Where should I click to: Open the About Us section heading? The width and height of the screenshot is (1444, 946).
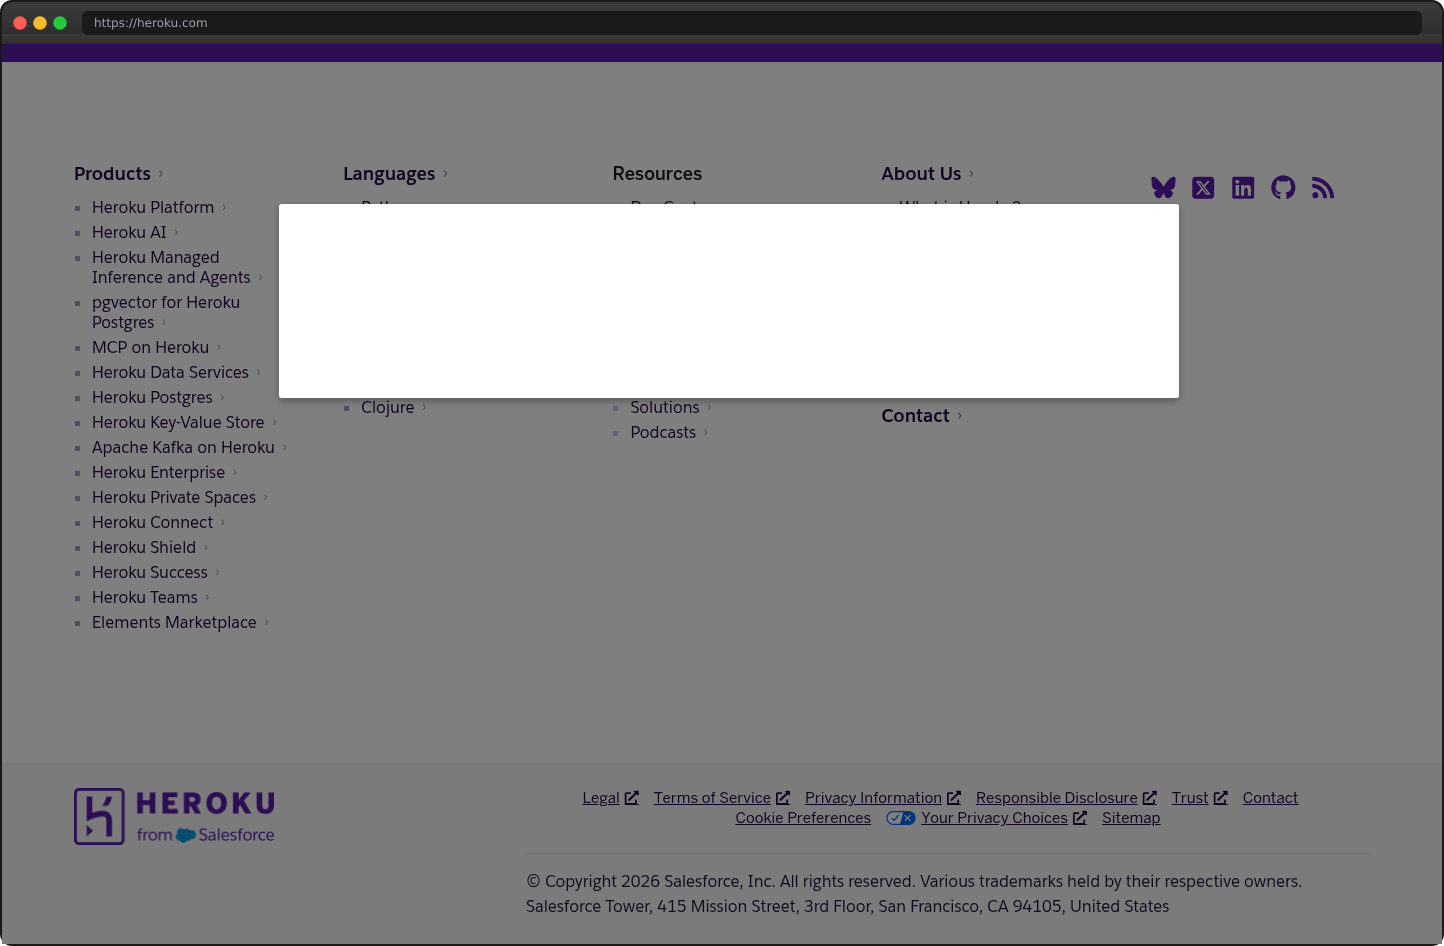tap(920, 173)
